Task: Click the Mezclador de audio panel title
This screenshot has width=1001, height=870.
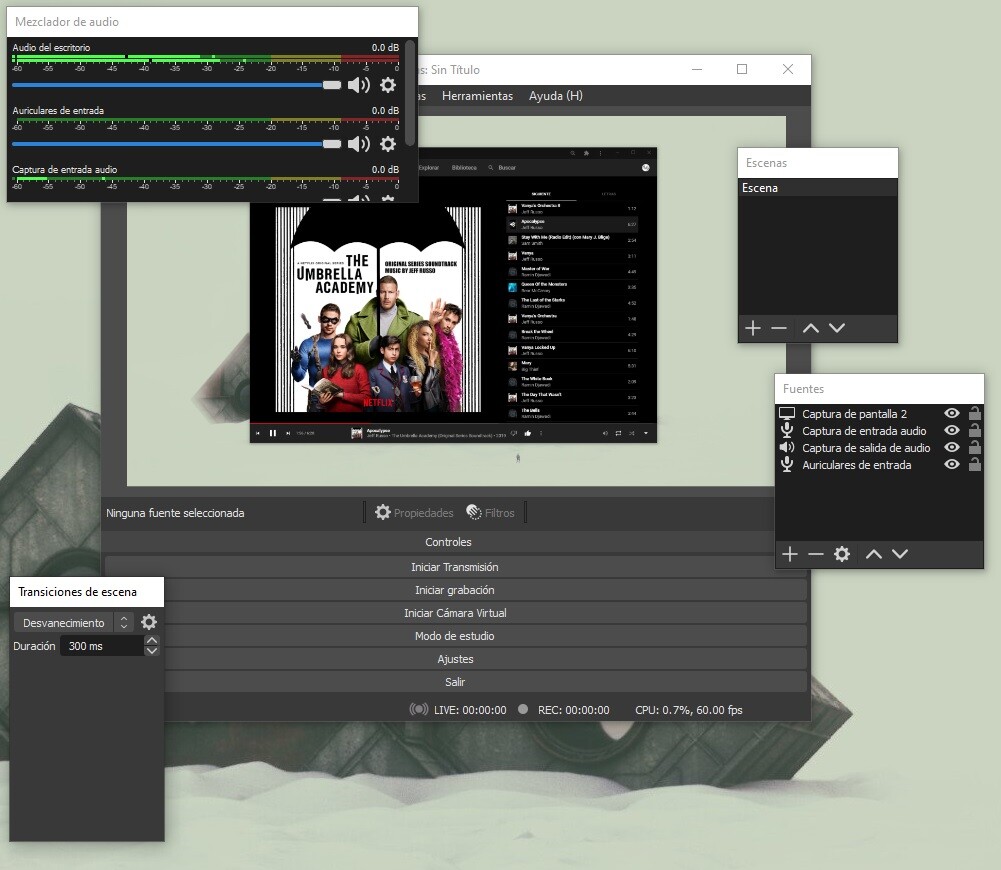Action: pos(66,22)
